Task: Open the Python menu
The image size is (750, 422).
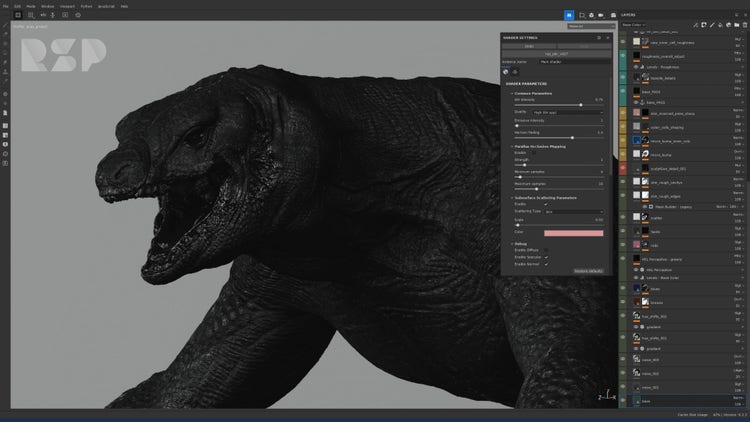Action: coord(88,5)
